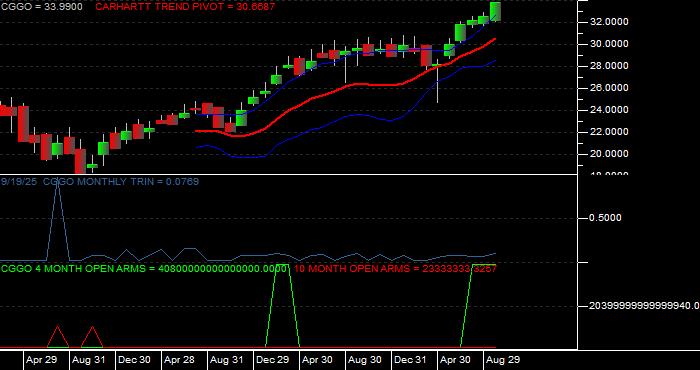Select the 20.0000 price axis label

click(609, 154)
